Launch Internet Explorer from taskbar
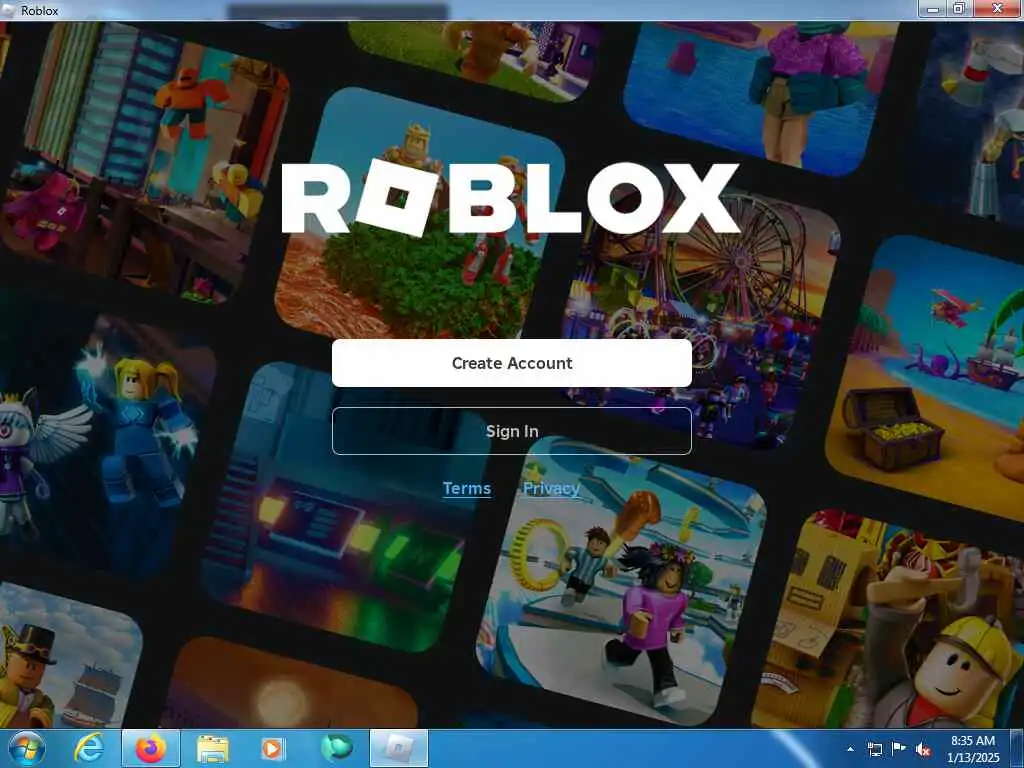Image resolution: width=1024 pixels, height=768 pixels. (x=89, y=748)
